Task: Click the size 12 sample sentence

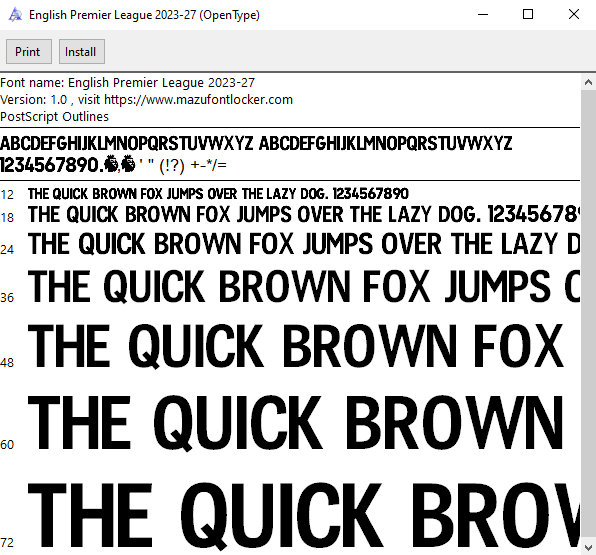Action: pyautogui.click(x=218, y=194)
